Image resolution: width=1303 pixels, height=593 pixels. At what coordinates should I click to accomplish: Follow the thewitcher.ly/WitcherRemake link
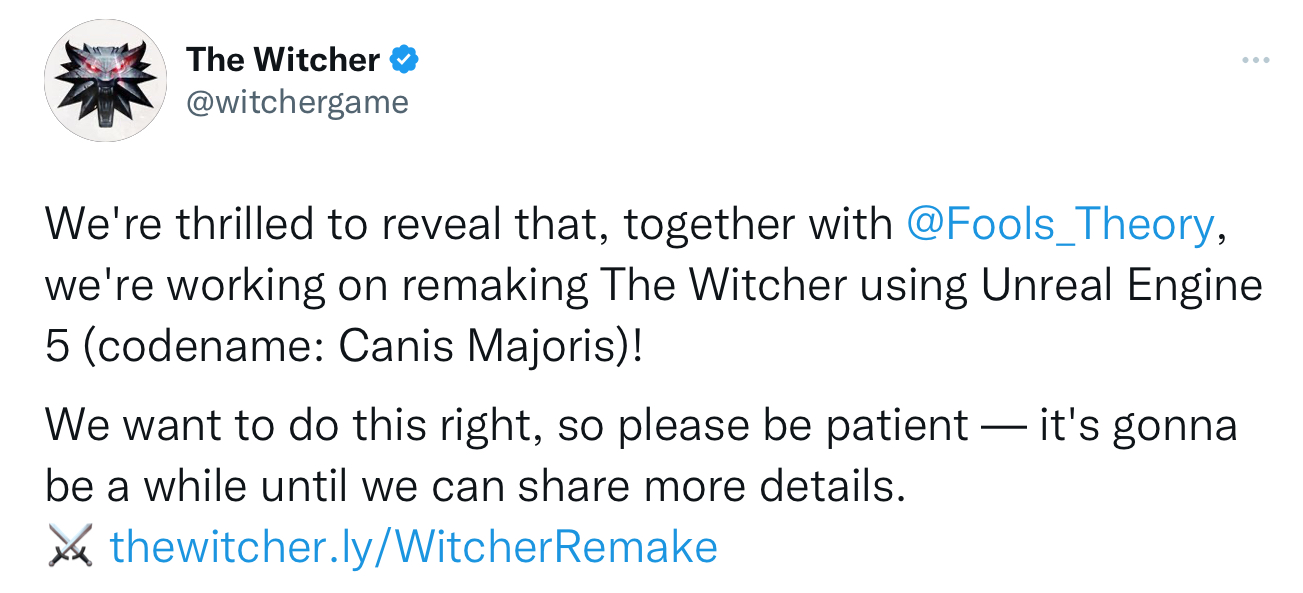pos(413,546)
